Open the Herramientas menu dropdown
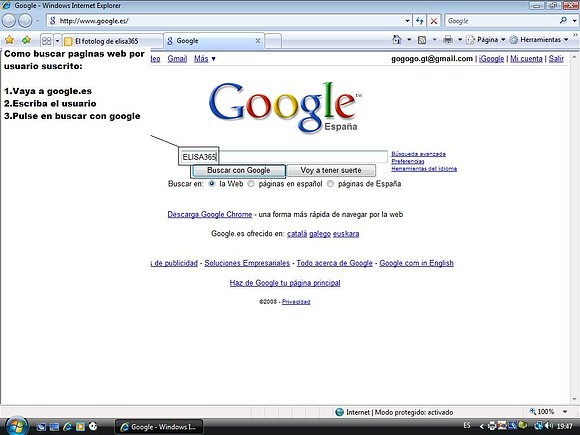The height and width of the screenshot is (435, 580). coord(539,40)
